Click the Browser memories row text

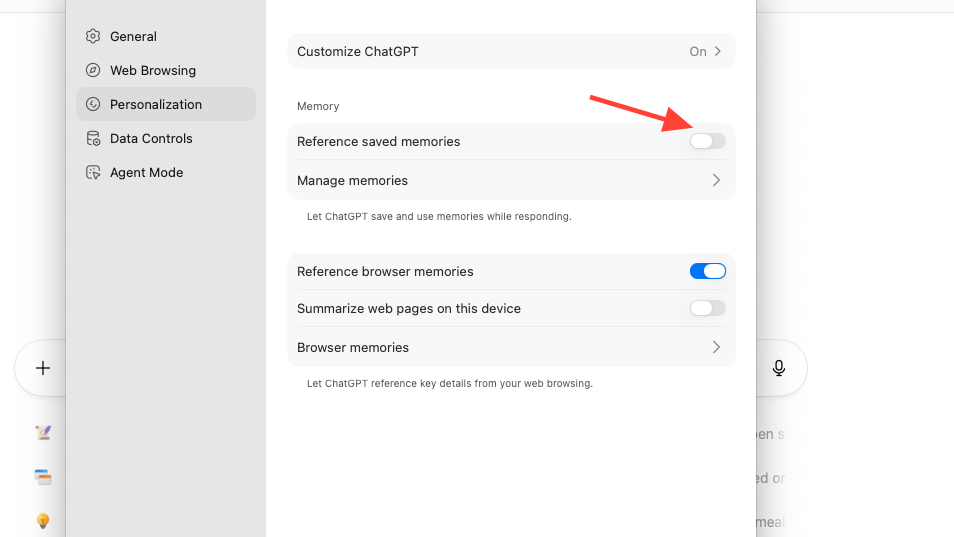(353, 347)
